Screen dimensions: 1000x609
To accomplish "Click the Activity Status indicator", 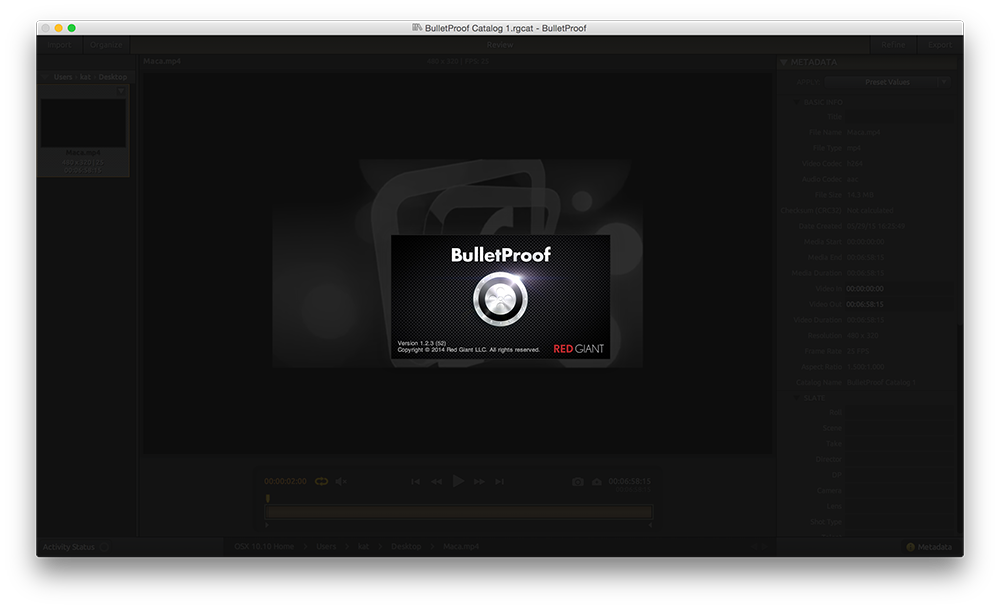I will pyautogui.click(x=105, y=547).
